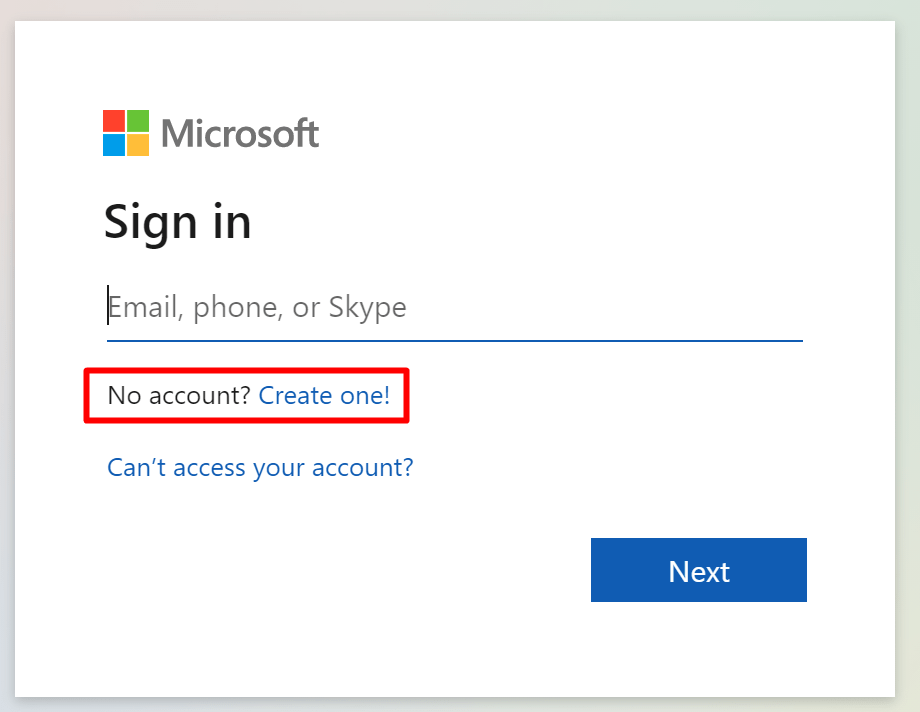Click the word "Skype" in the placeholder

tap(366, 307)
